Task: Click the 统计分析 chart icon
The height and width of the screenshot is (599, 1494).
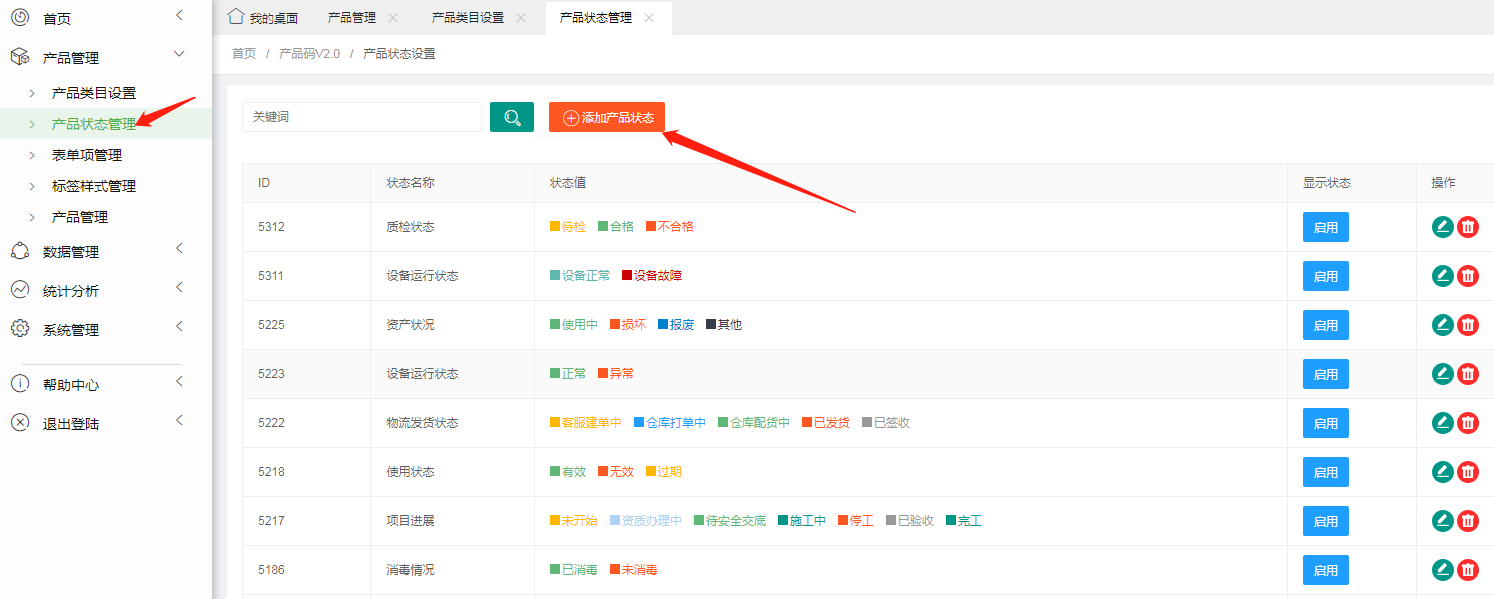Action: 20,290
